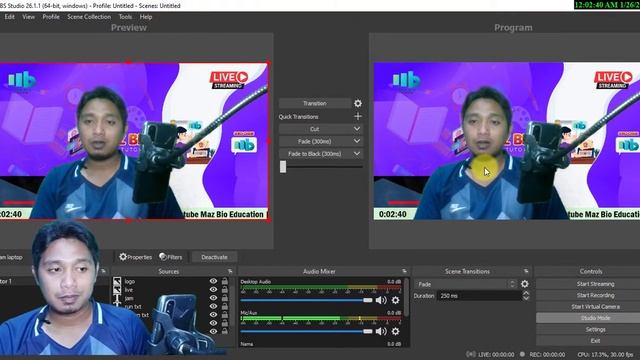Viewport: 640px width, 360px height.
Task: Expand the Cut quick transition dropdown arrow
Action: [357, 129]
